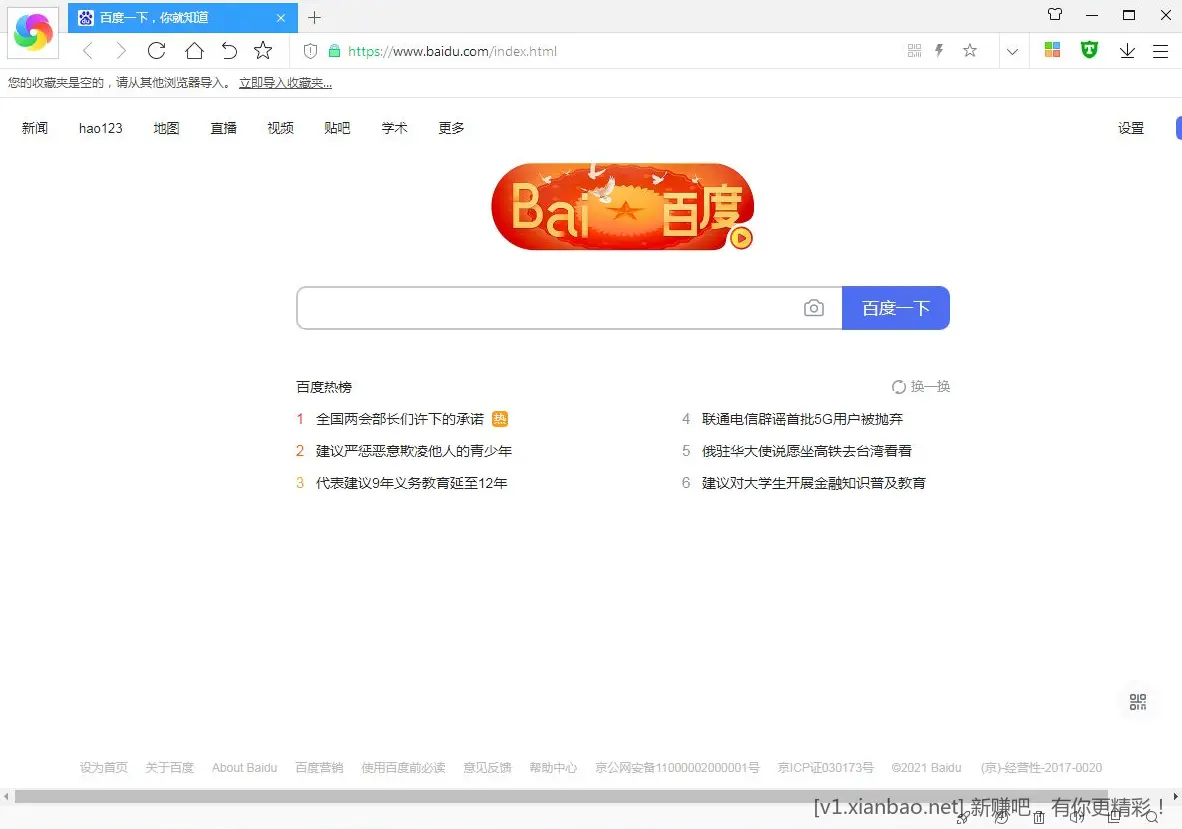Go to homepage using the home icon

[x=194, y=50]
